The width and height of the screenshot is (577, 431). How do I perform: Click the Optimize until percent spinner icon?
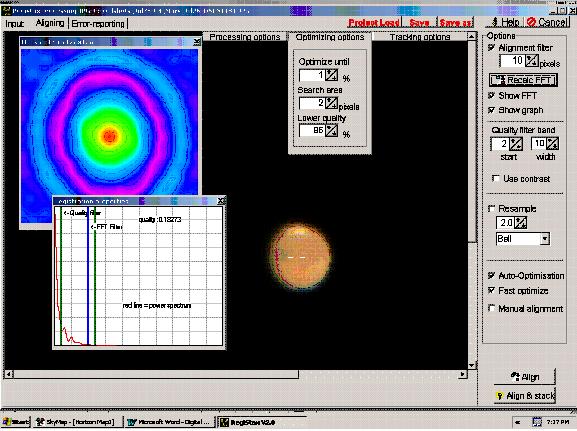pyautogui.click(x=331, y=75)
